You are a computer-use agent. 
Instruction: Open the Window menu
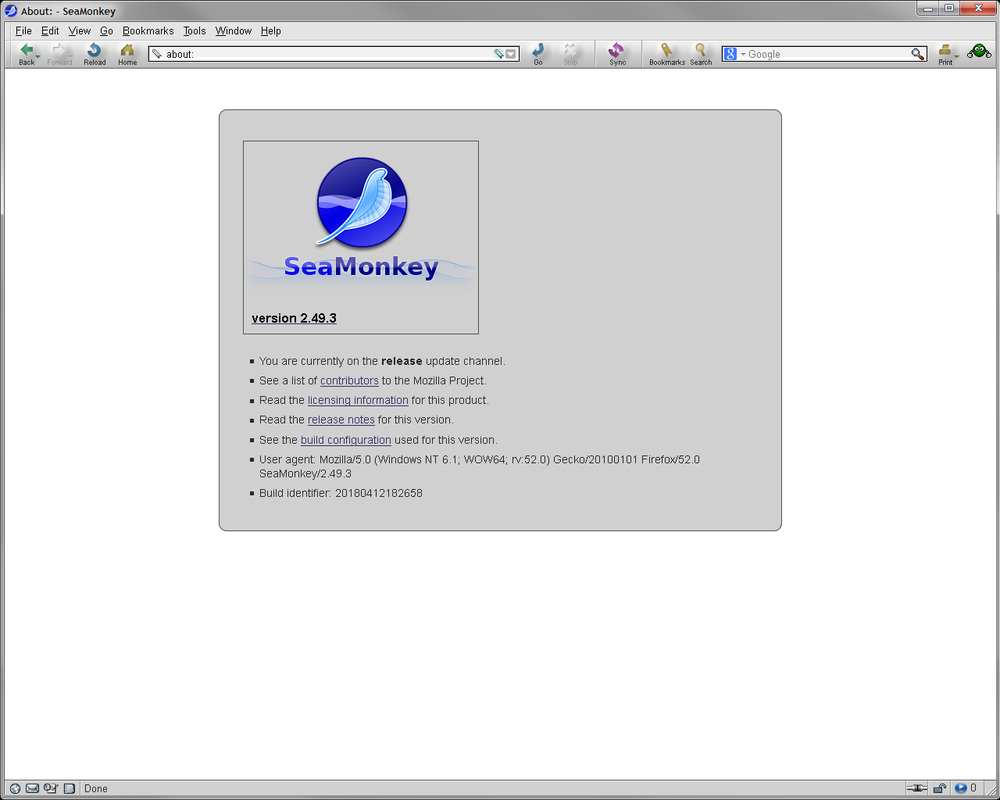coord(233,31)
